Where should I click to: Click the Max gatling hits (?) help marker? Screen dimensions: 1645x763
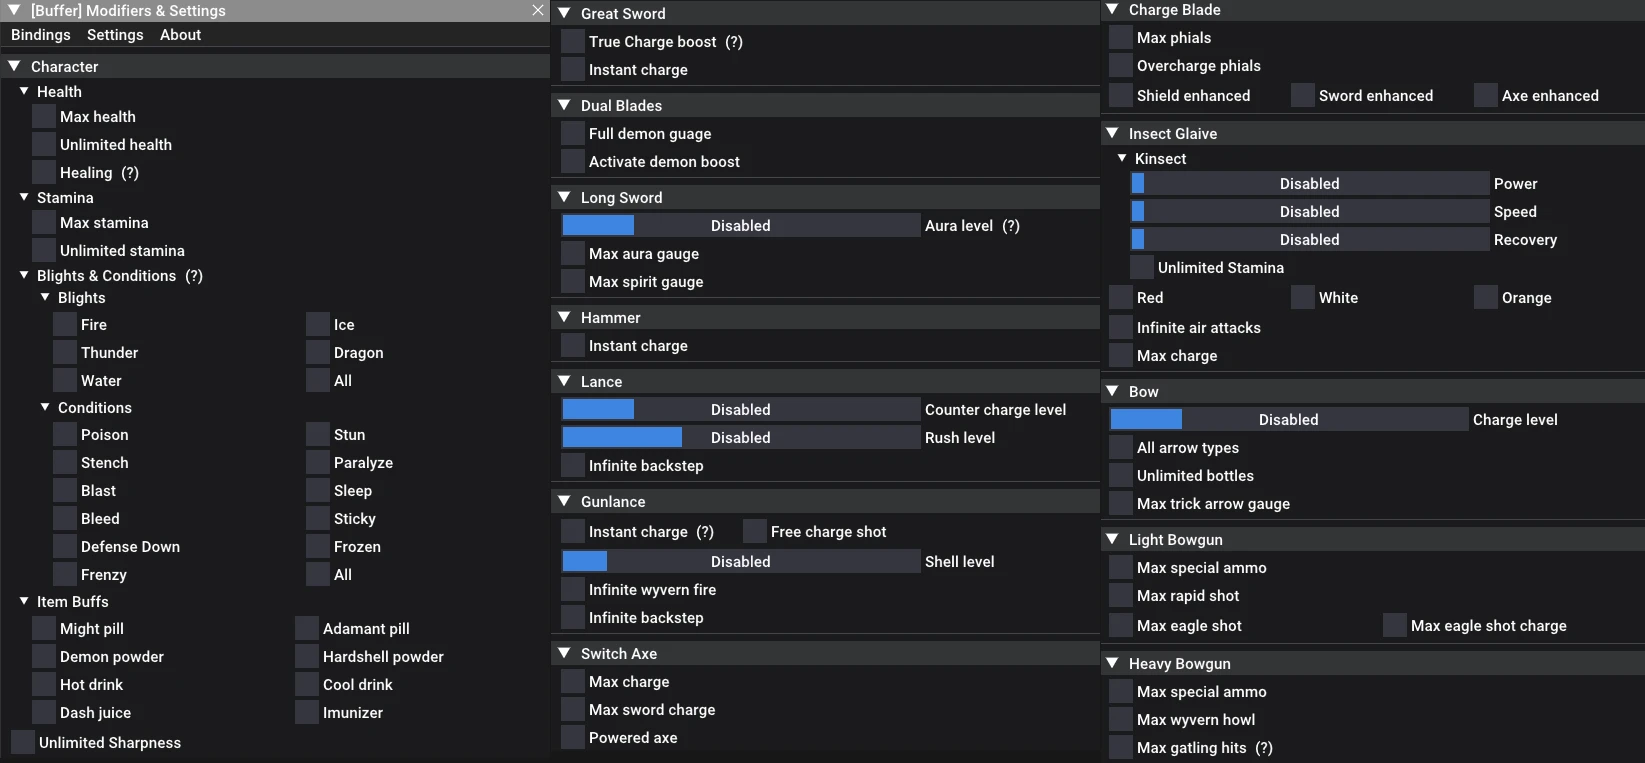[1264, 747]
